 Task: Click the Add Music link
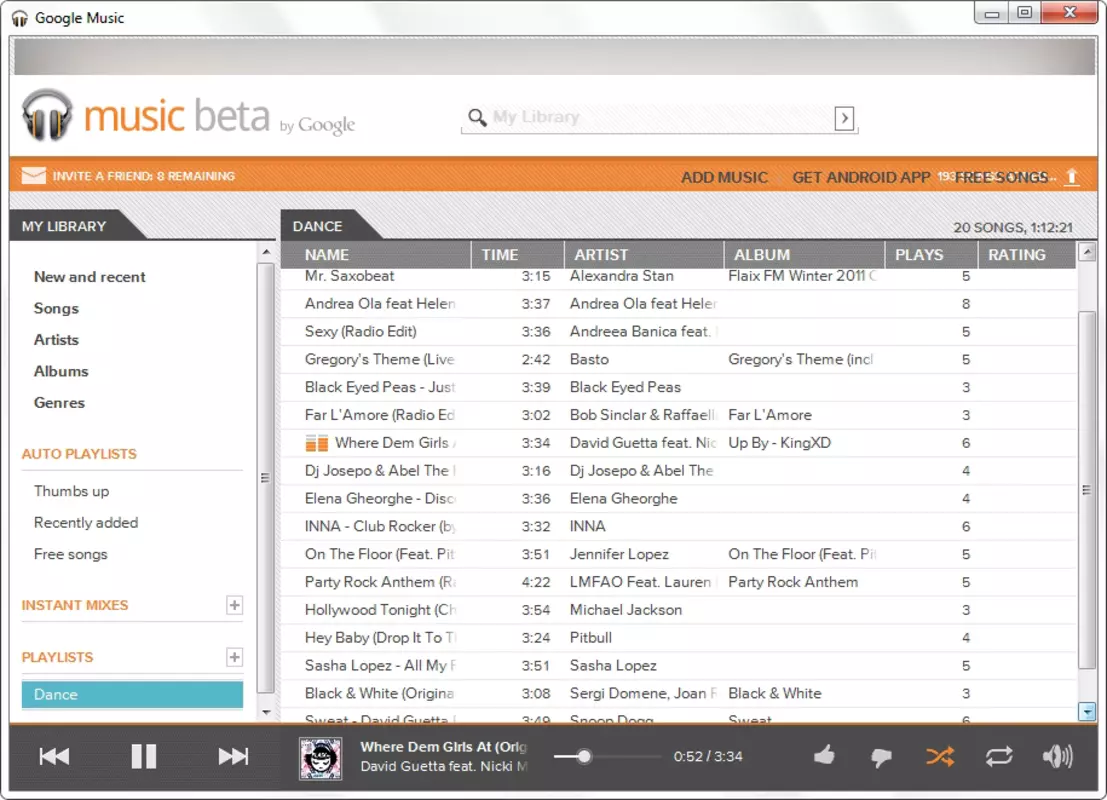724,177
